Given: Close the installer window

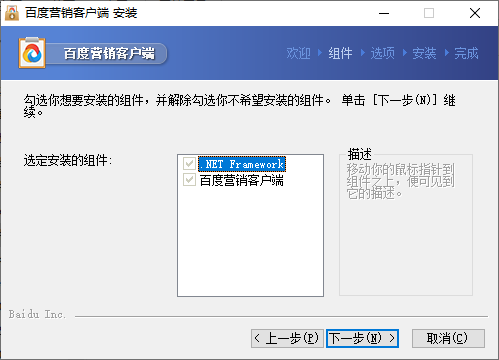Looking at the screenshot, I should pos(475,13).
